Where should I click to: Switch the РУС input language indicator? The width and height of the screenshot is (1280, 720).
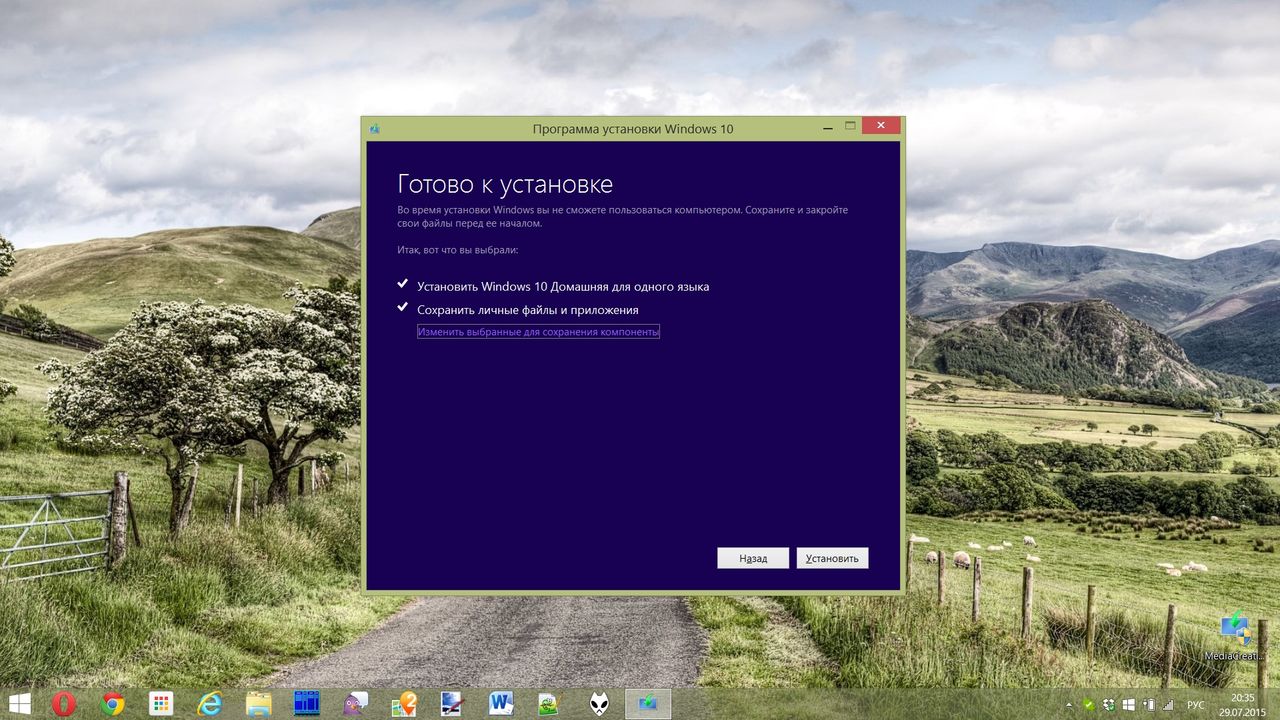click(1196, 704)
